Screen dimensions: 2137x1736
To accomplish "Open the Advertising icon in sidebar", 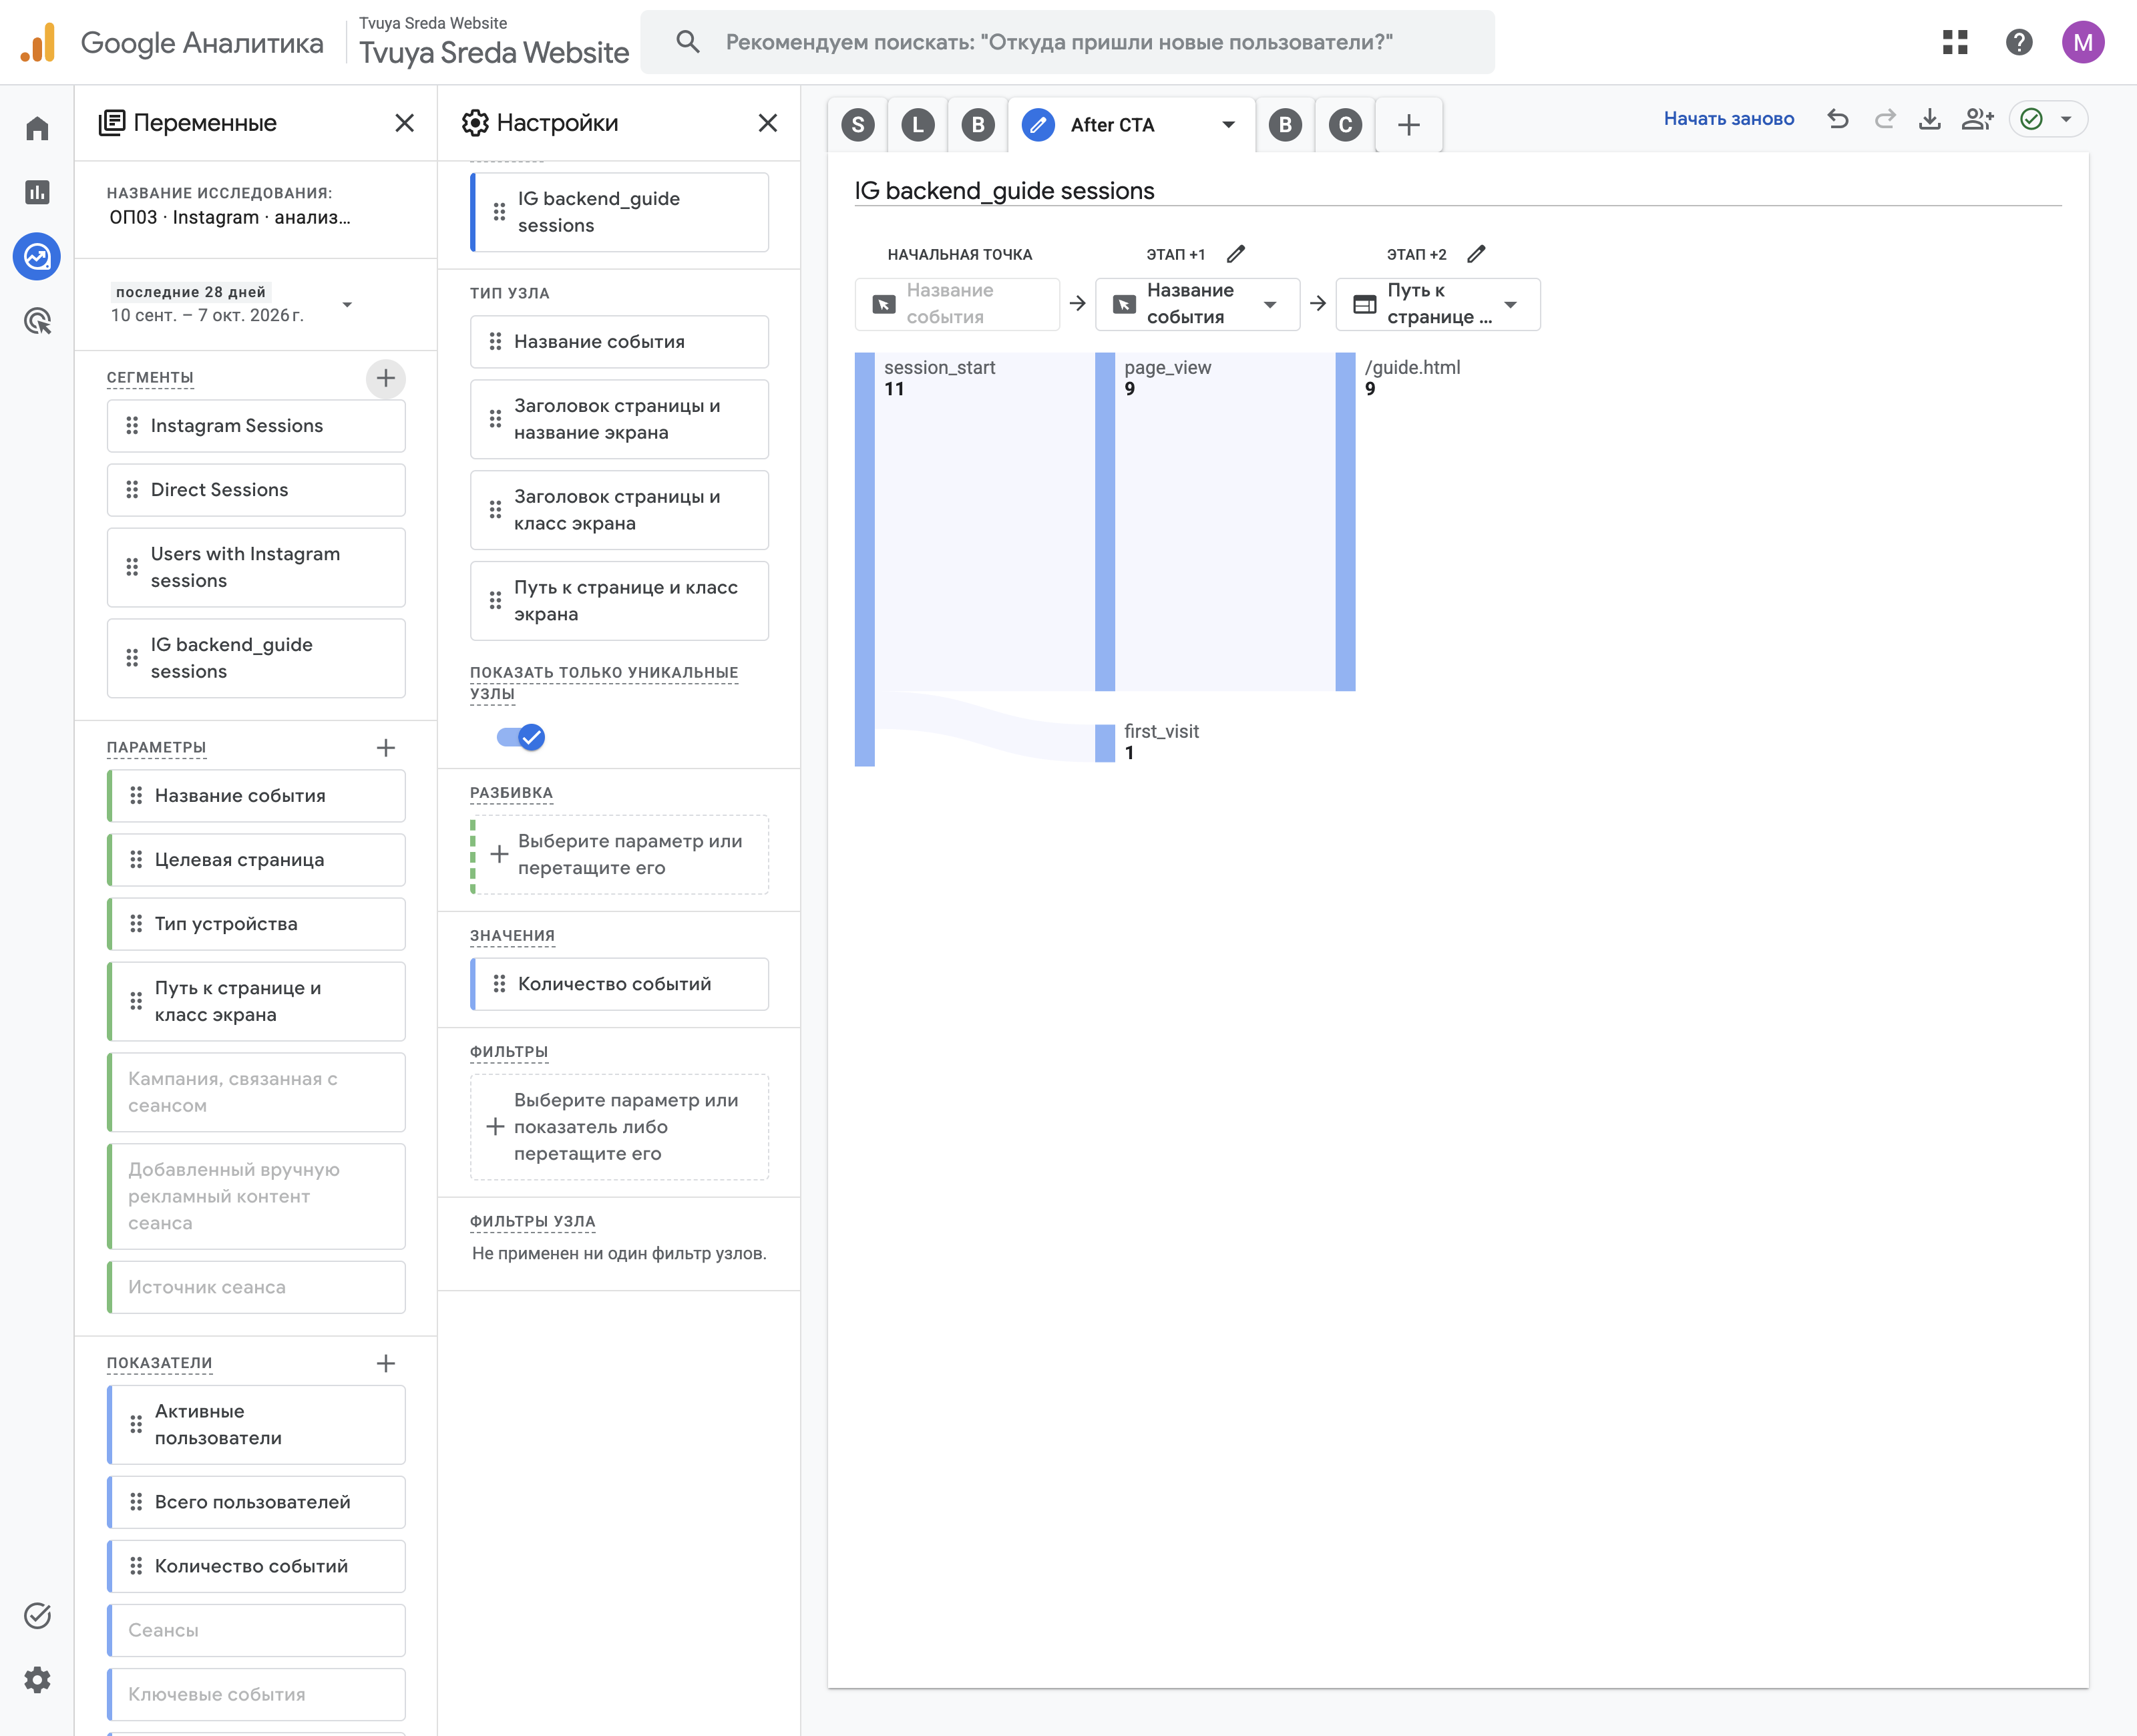I will (x=37, y=321).
